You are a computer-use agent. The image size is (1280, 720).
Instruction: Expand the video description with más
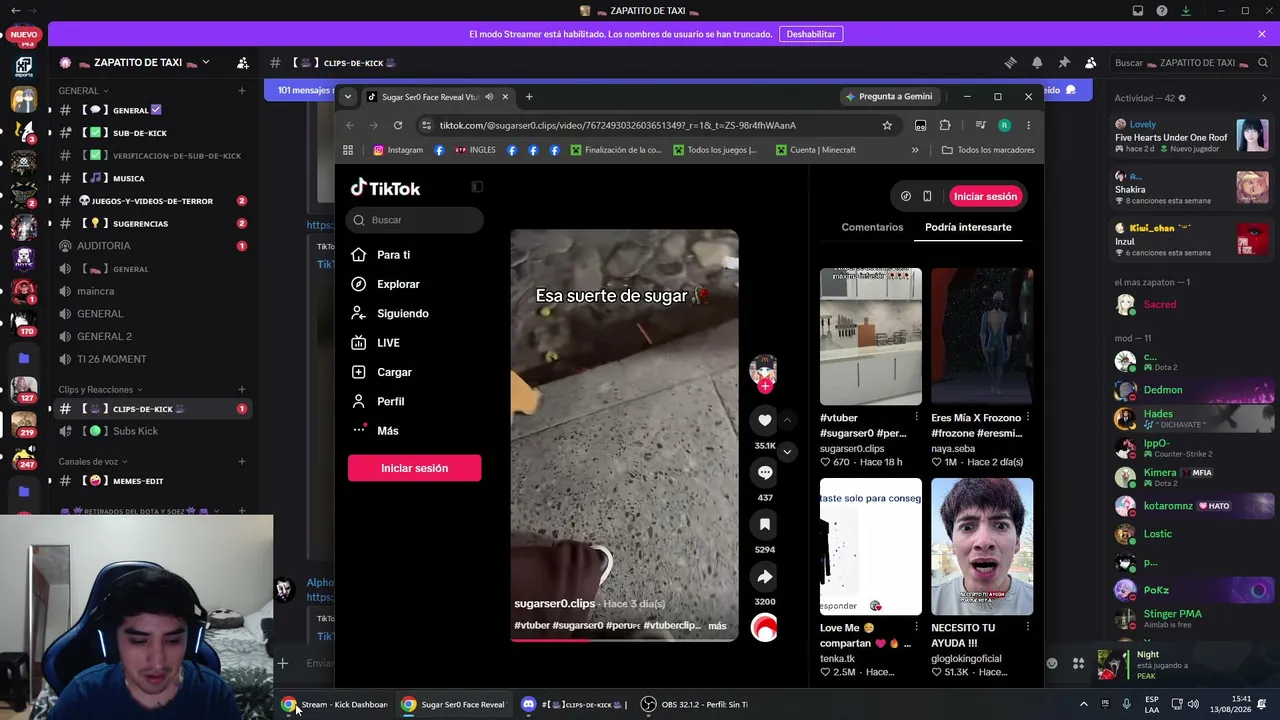717,626
